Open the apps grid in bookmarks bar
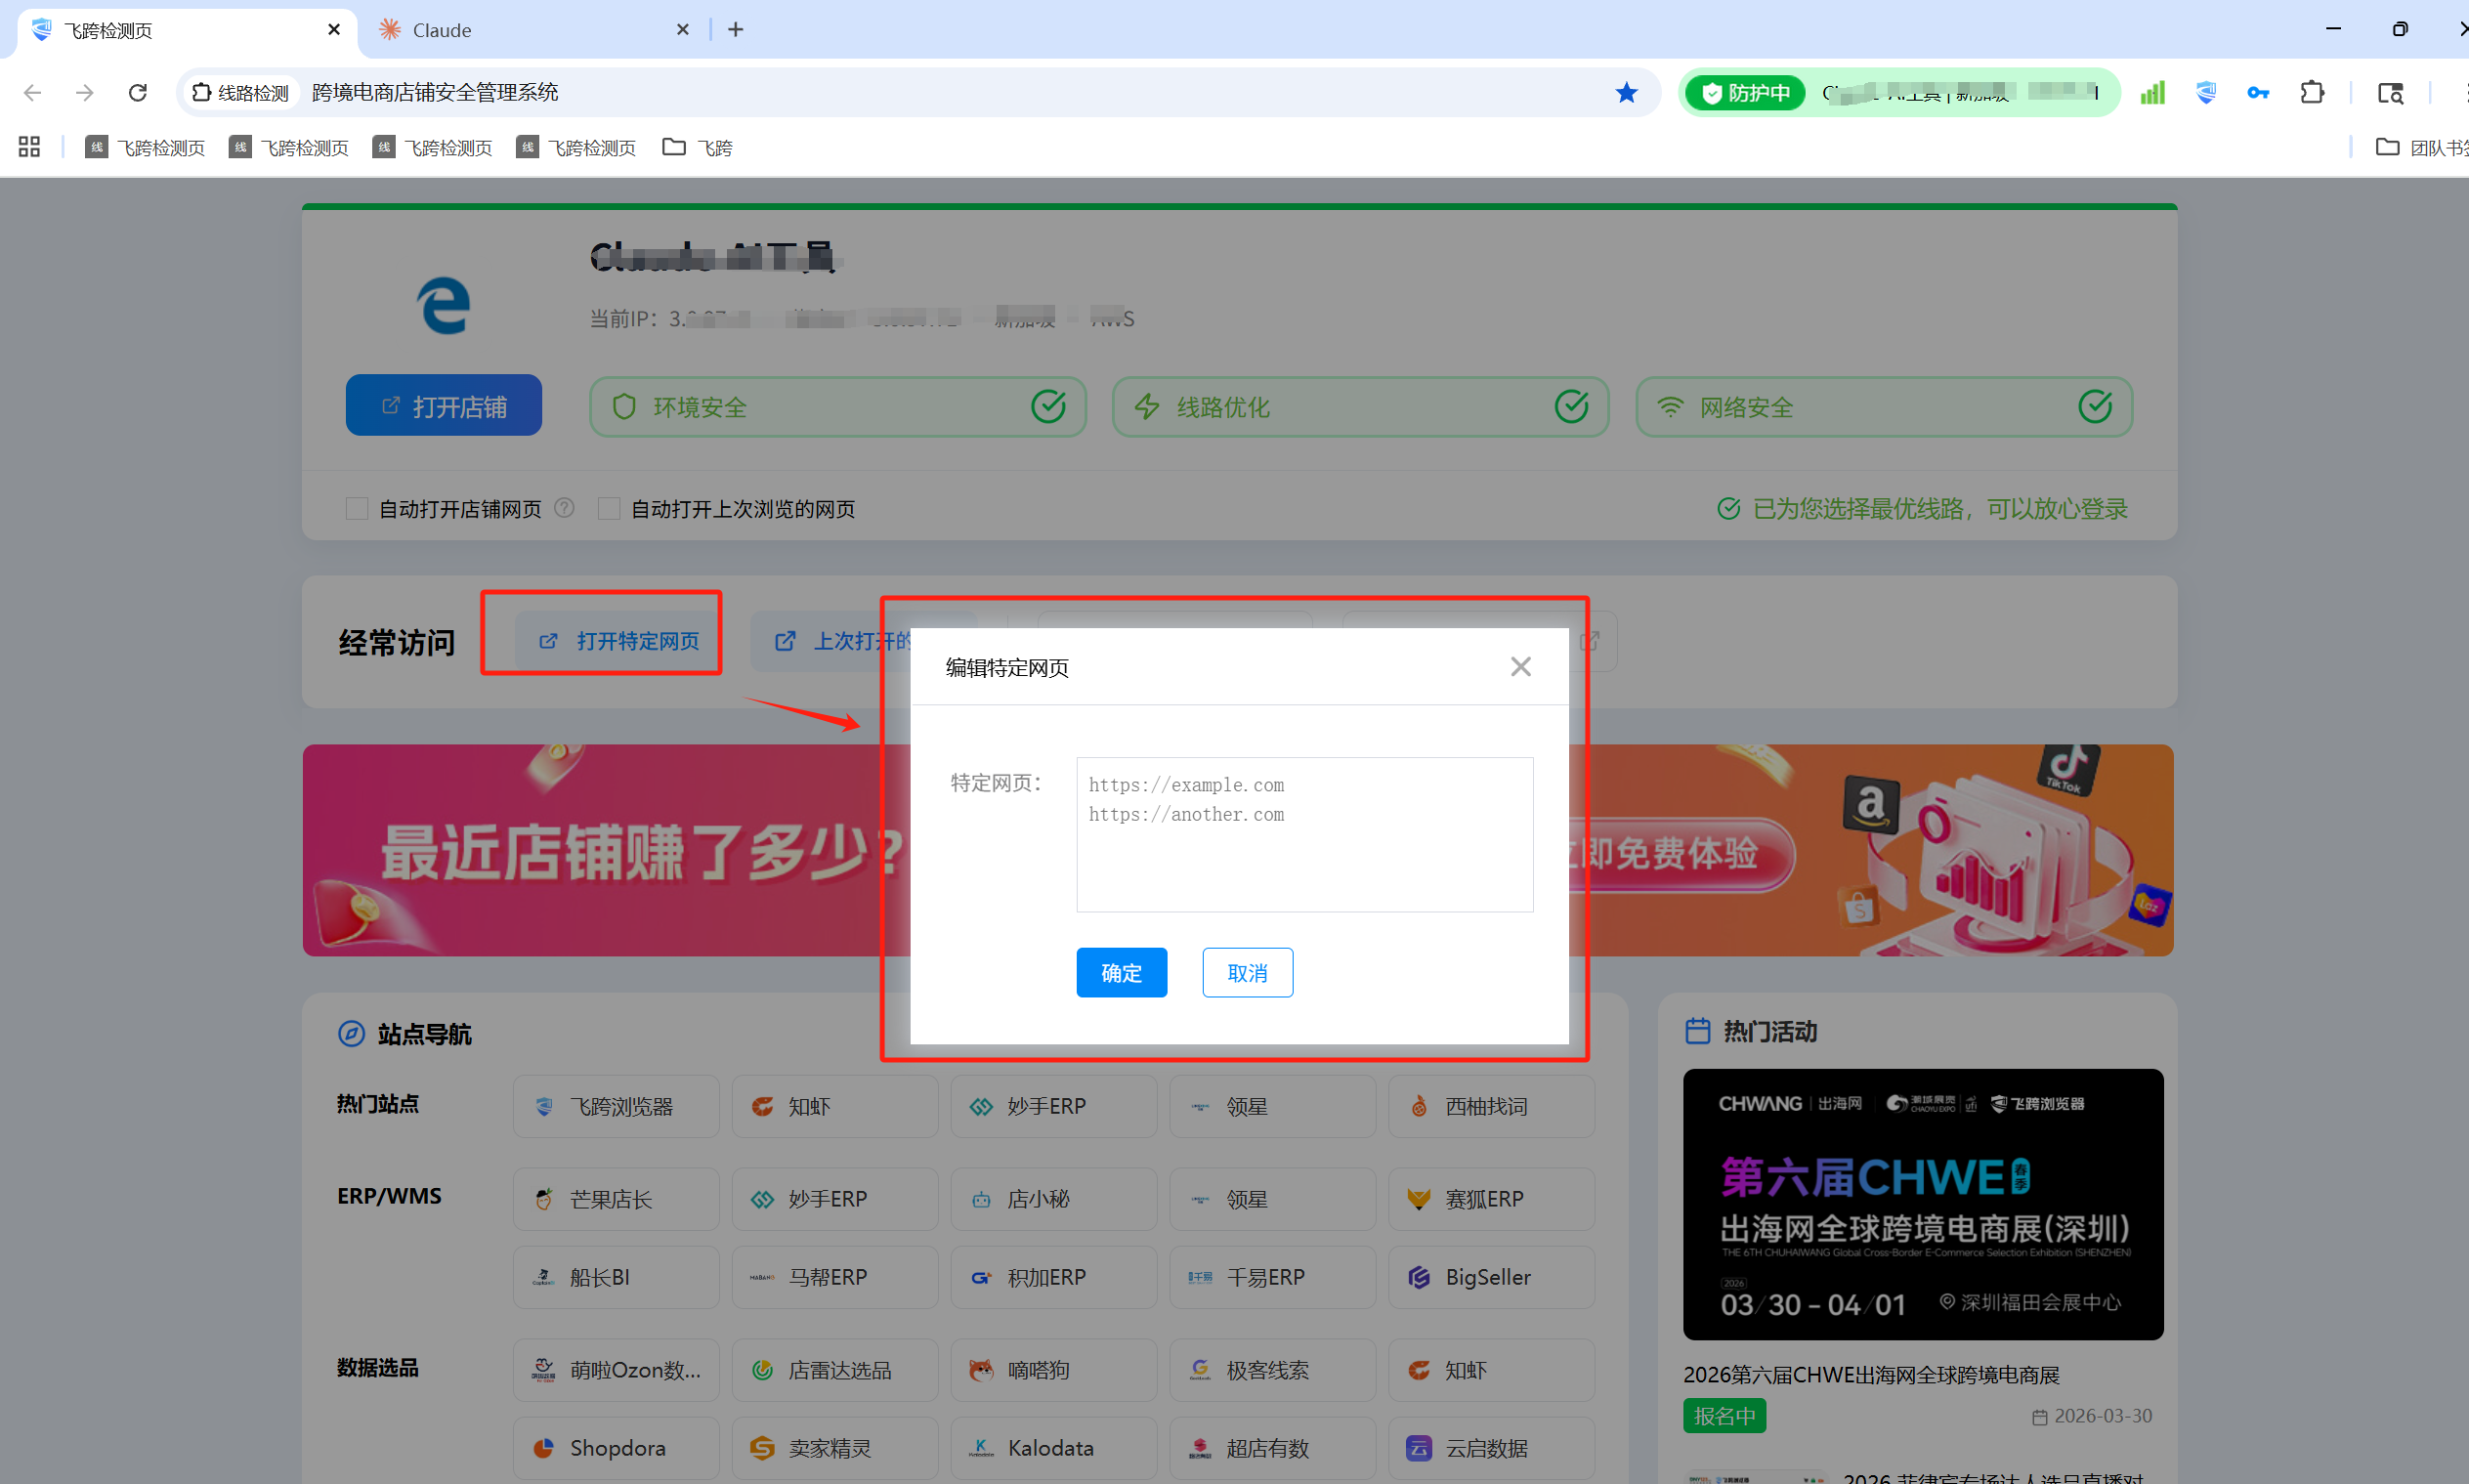The height and width of the screenshot is (1484, 2469). tap(29, 148)
